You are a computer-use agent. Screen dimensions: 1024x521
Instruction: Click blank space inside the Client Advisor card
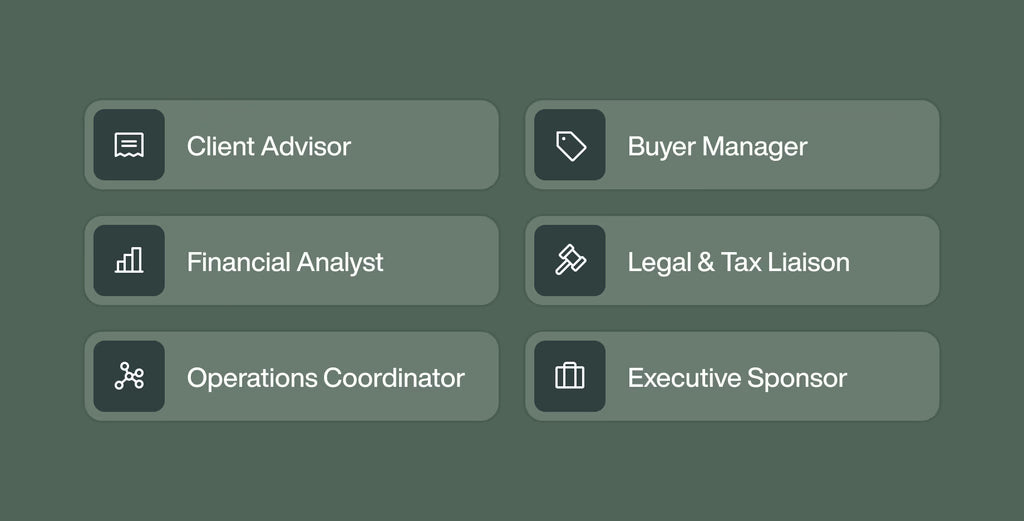point(424,145)
